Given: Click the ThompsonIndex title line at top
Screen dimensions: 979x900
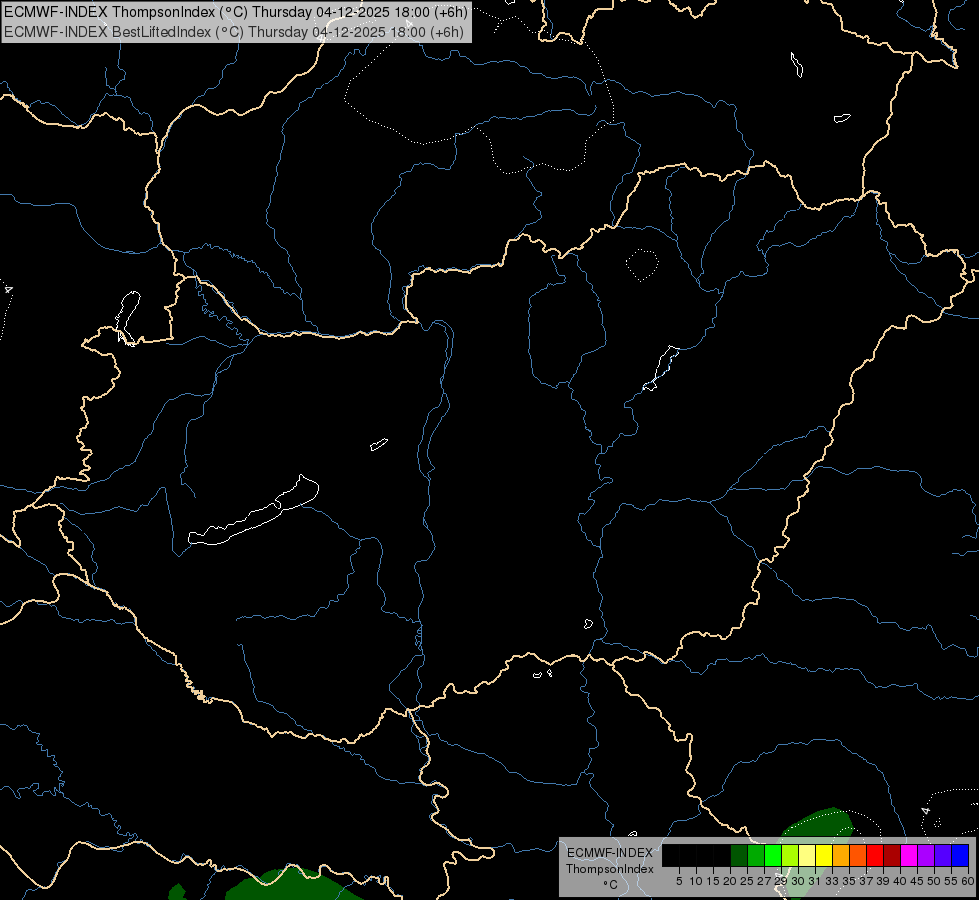Looking at the screenshot, I should coord(235,12).
